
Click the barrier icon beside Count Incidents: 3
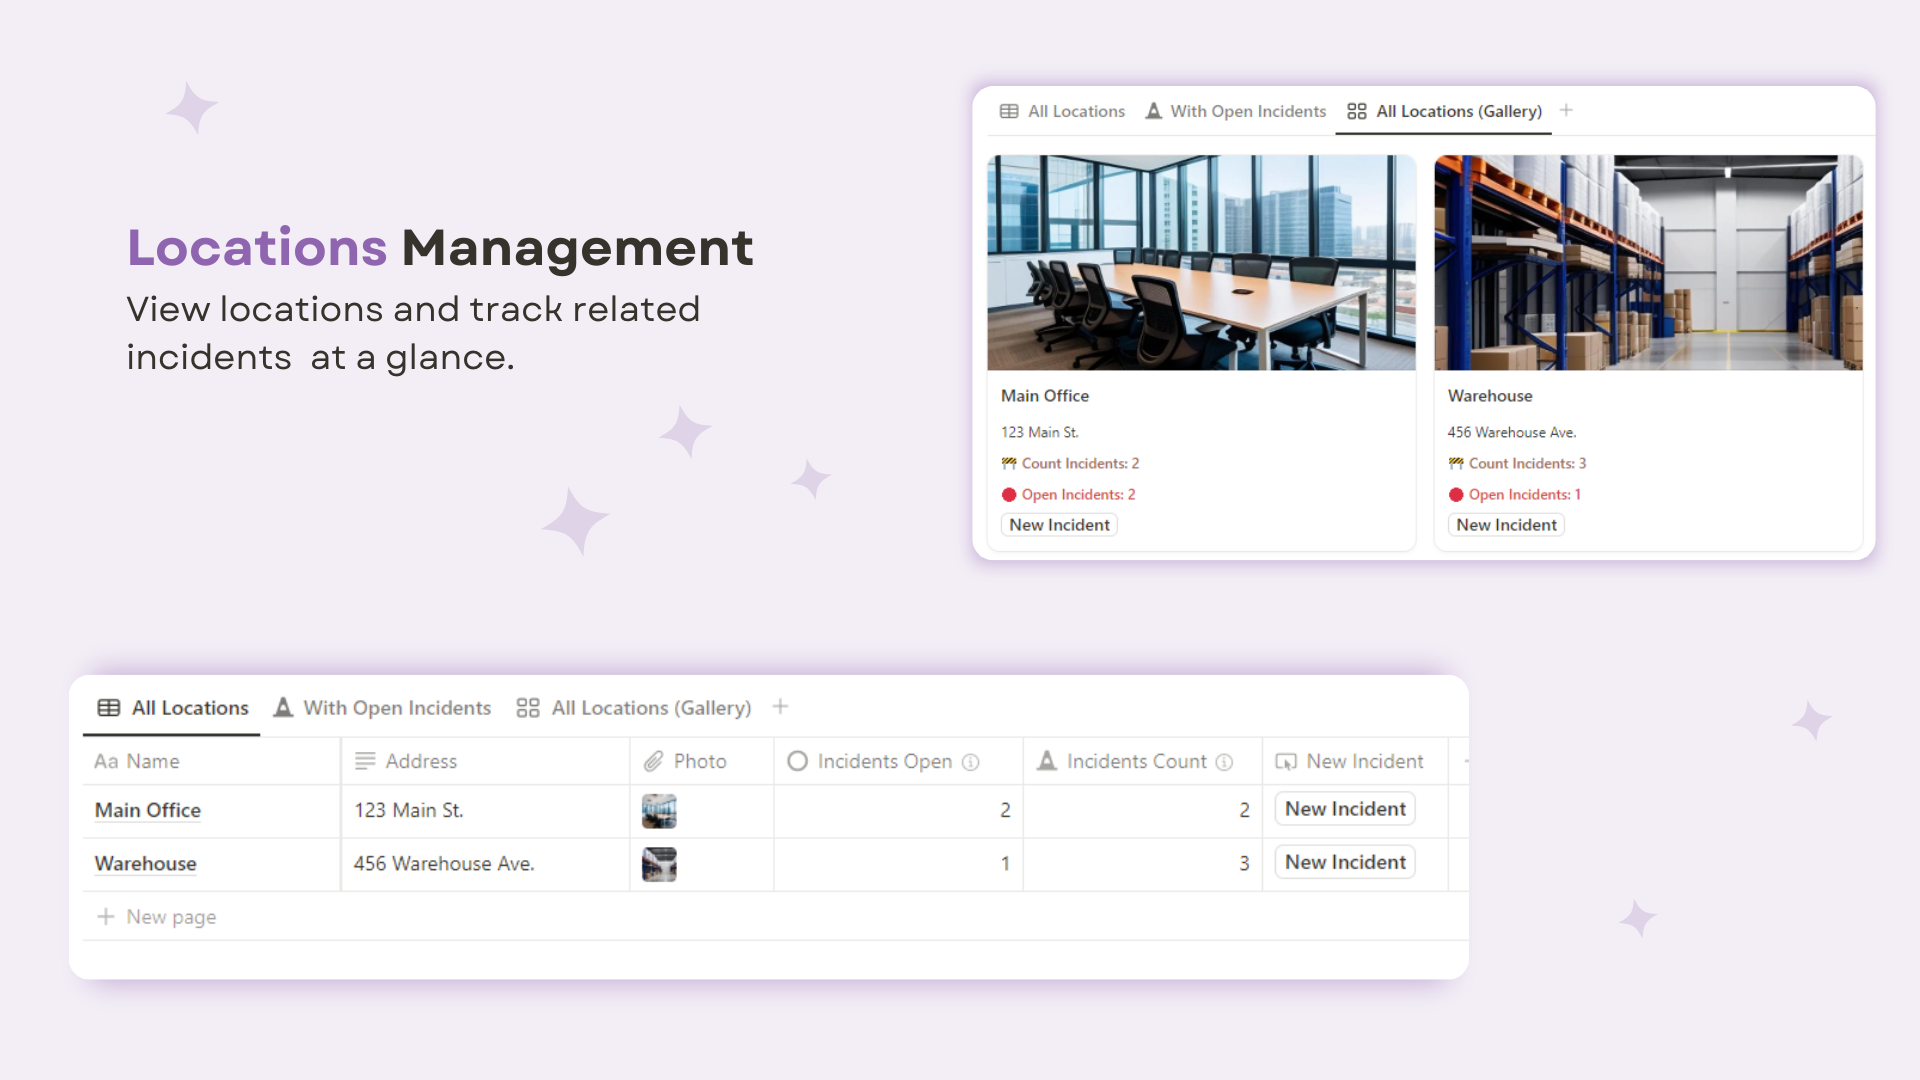pos(1456,464)
